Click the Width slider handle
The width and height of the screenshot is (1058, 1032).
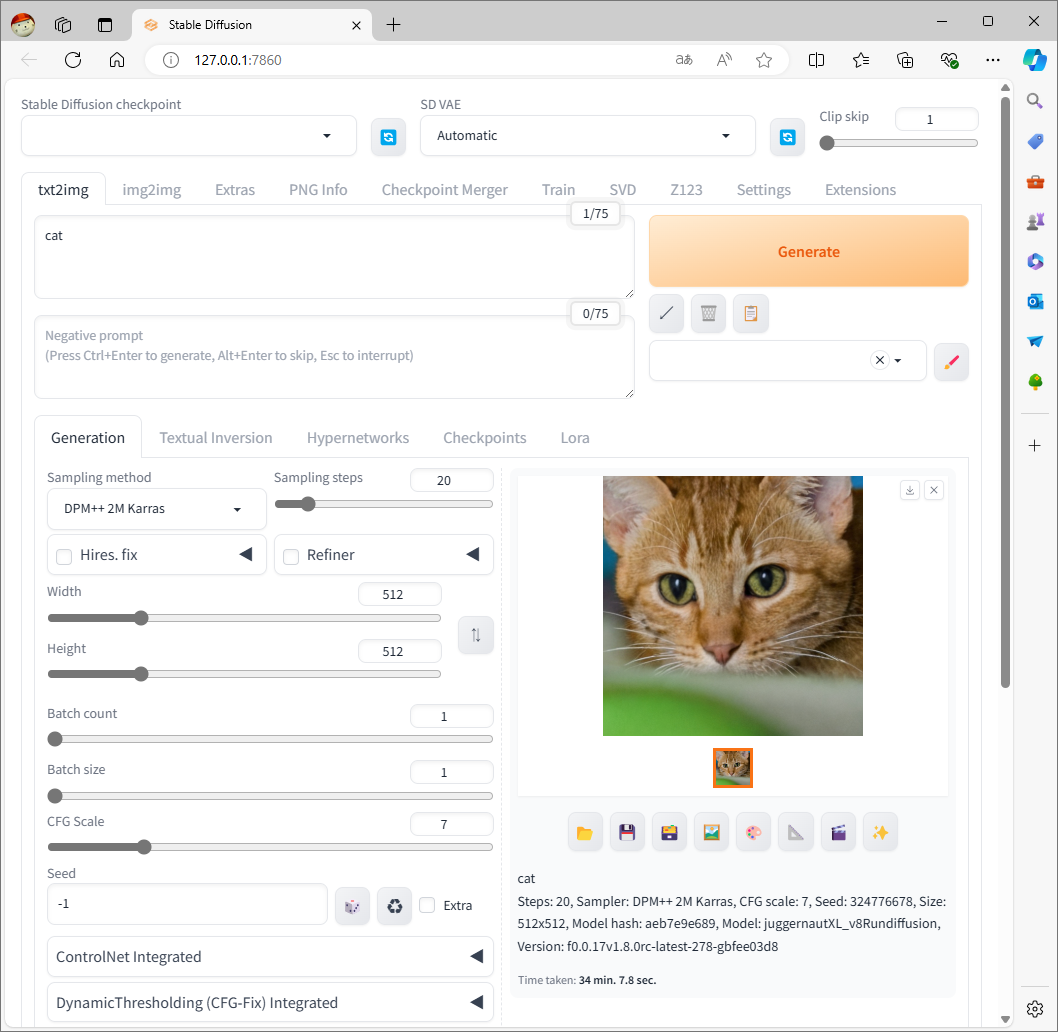point(141,618)
